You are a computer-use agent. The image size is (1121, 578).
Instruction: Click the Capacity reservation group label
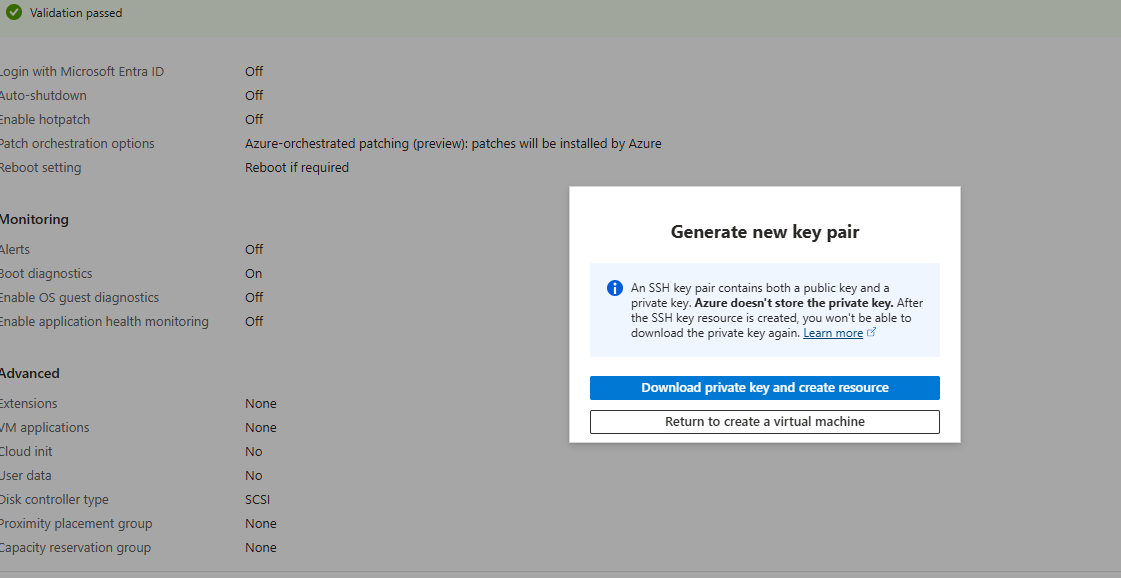pyautogui.click(x=75, y=547)
